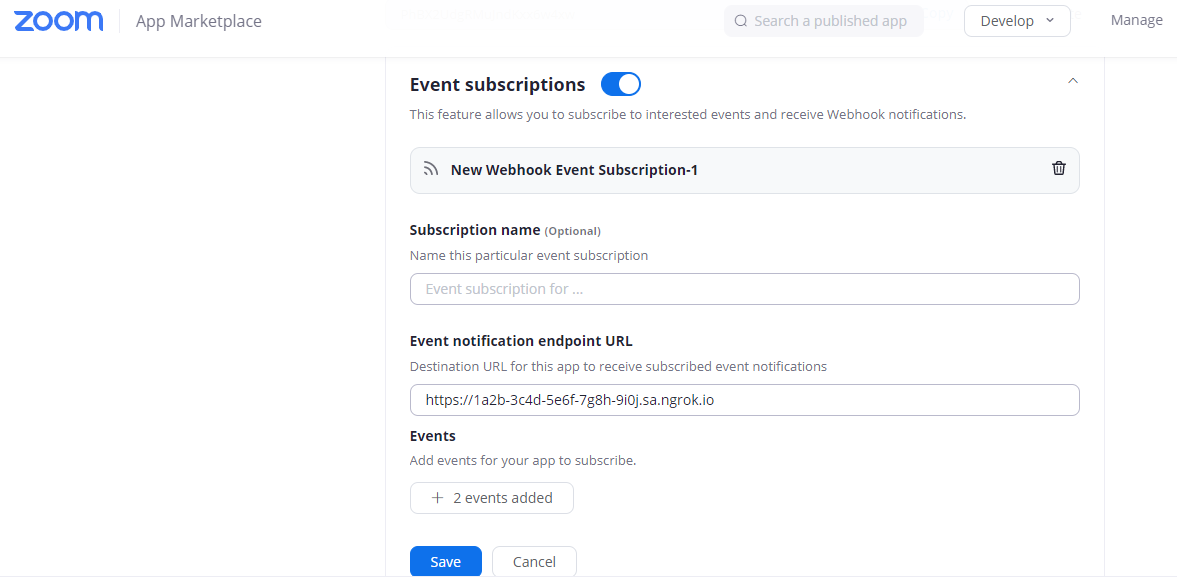Screen dimensions: 1177x580
Task: Click the Subscription name input field
Action: pos(744,288)
